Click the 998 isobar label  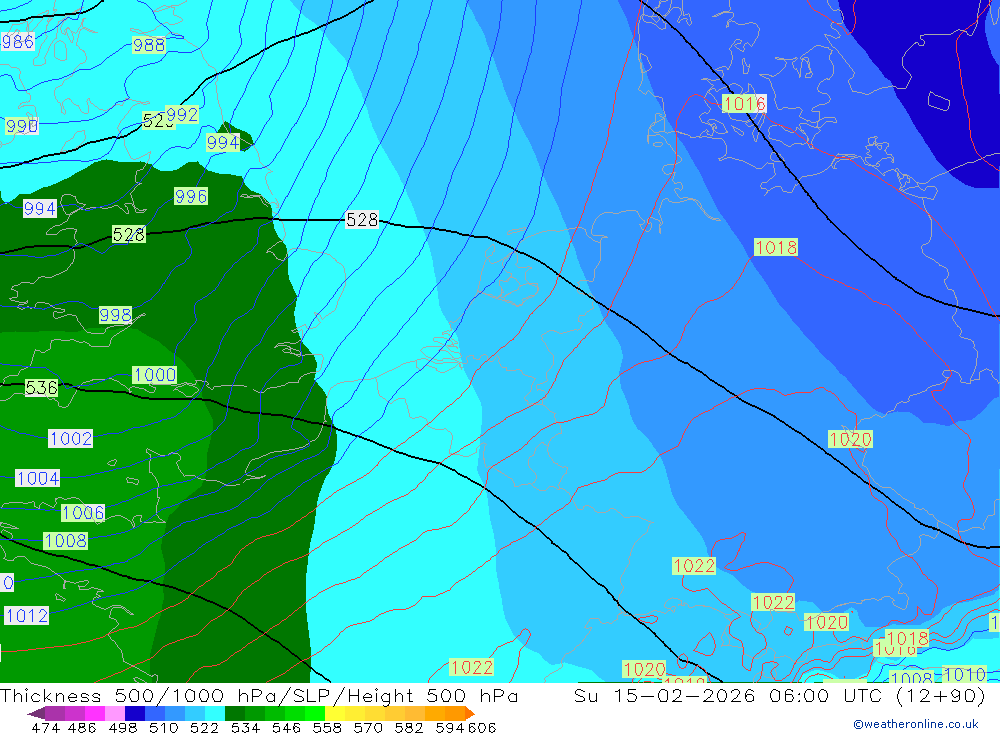(115, 315)
